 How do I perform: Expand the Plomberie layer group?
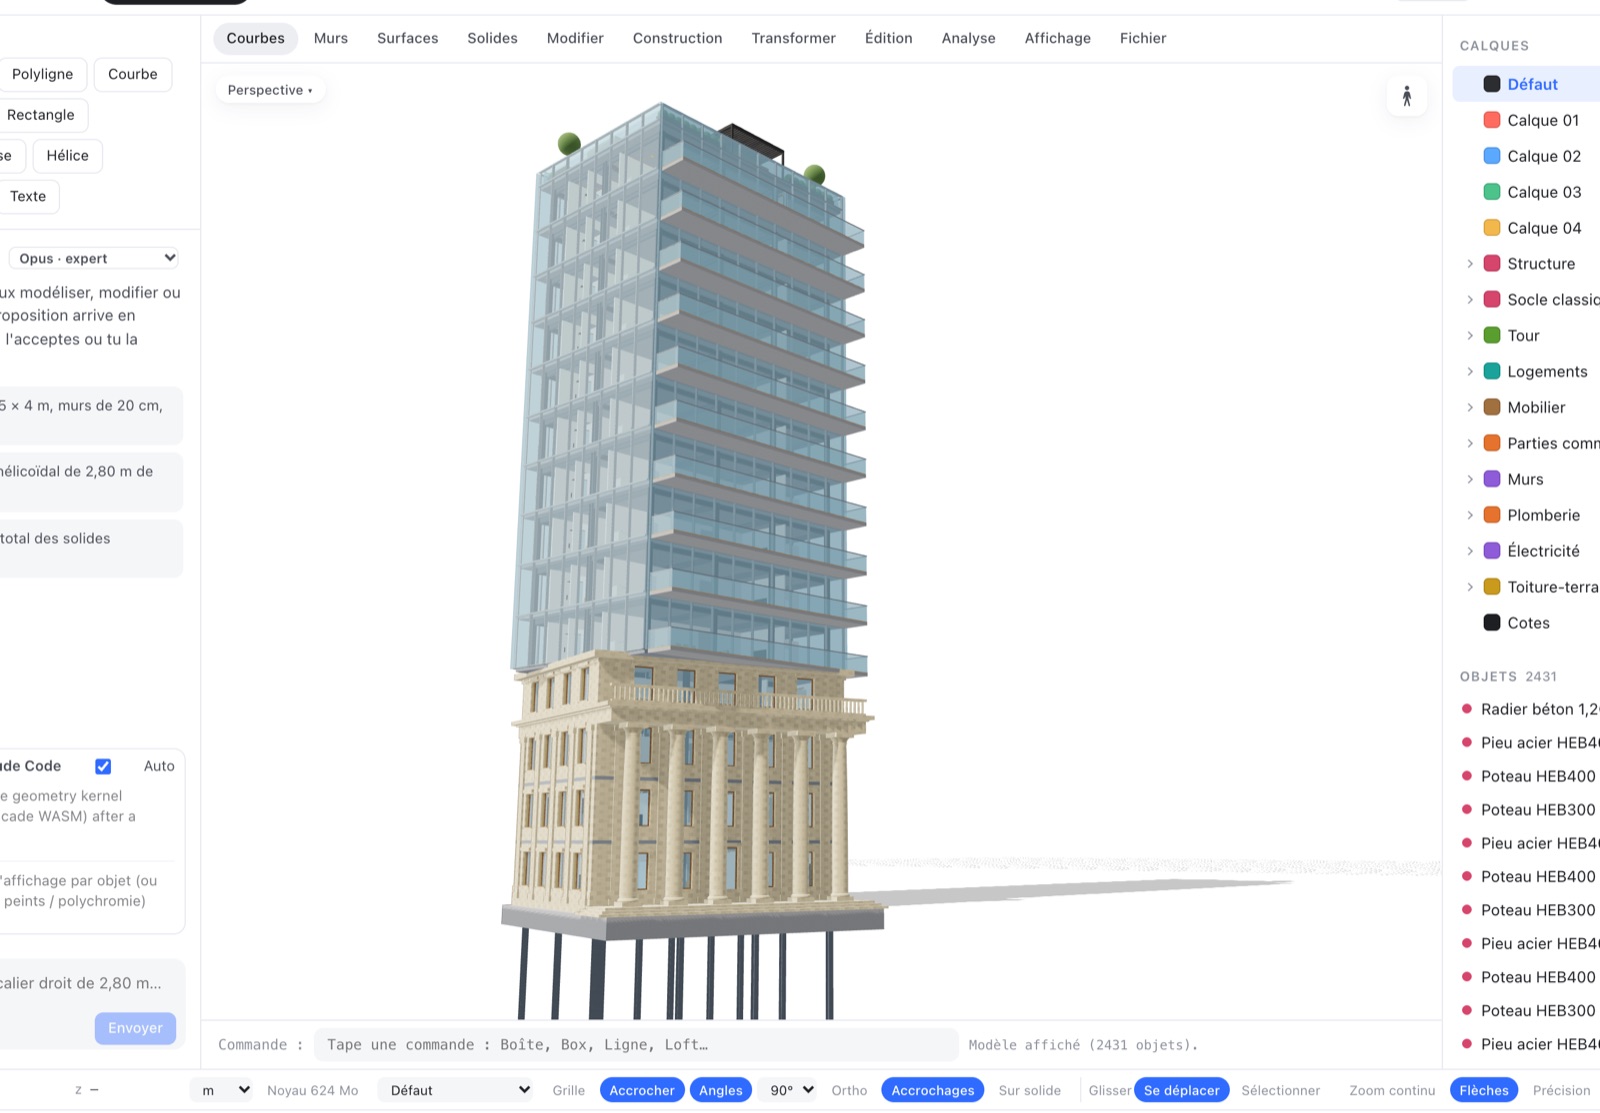(x=1469, y=516)
